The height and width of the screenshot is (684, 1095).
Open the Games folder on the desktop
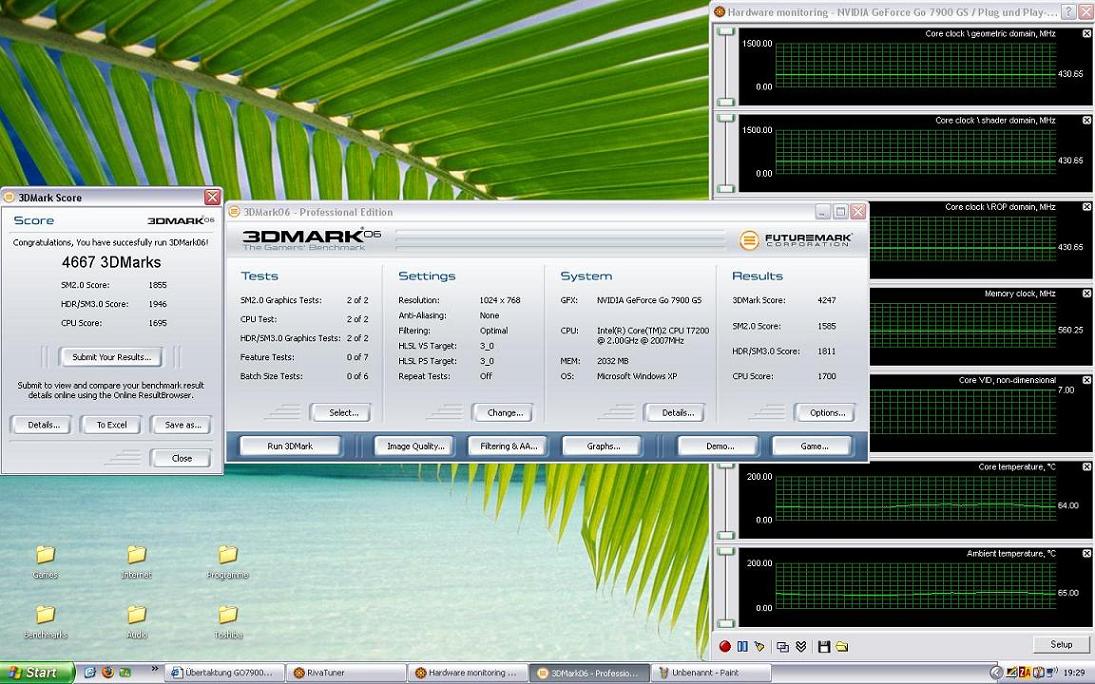point(45,562)
